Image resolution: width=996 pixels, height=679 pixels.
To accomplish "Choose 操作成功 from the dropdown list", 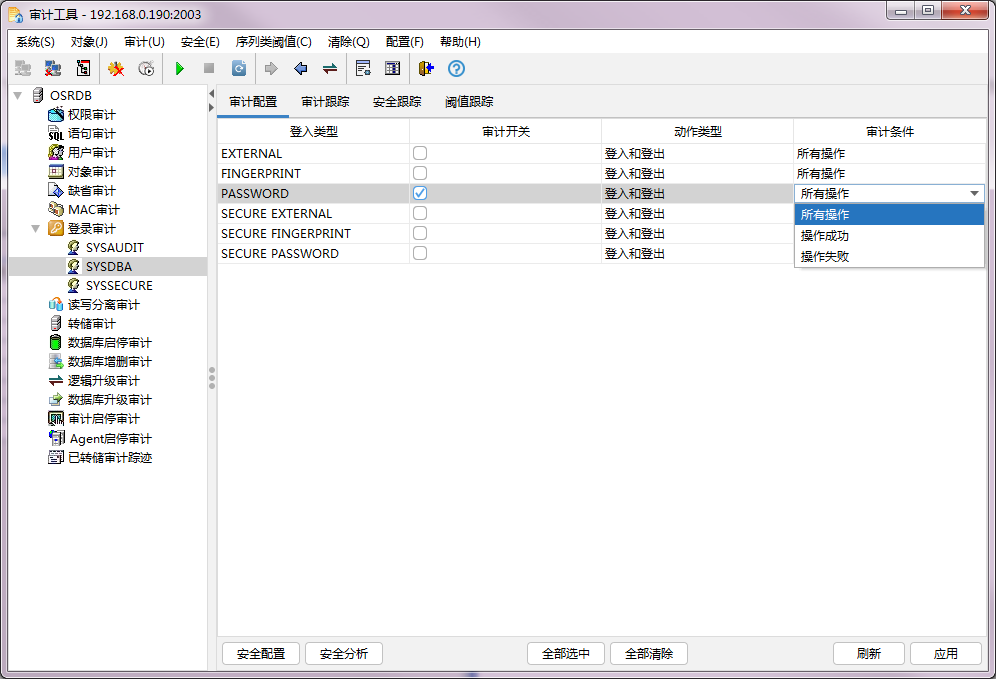I will 825,236.
